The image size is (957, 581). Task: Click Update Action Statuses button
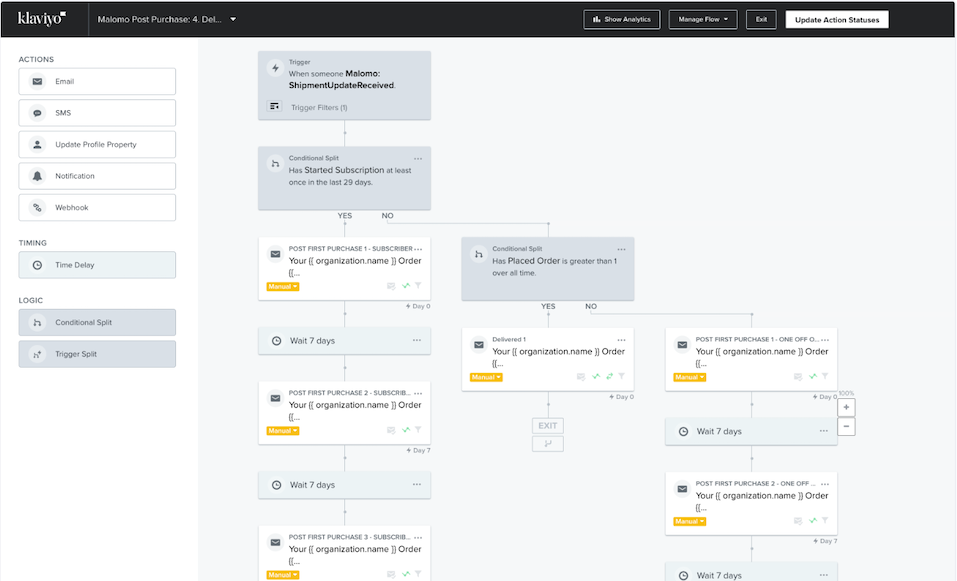tap(837, 20)
